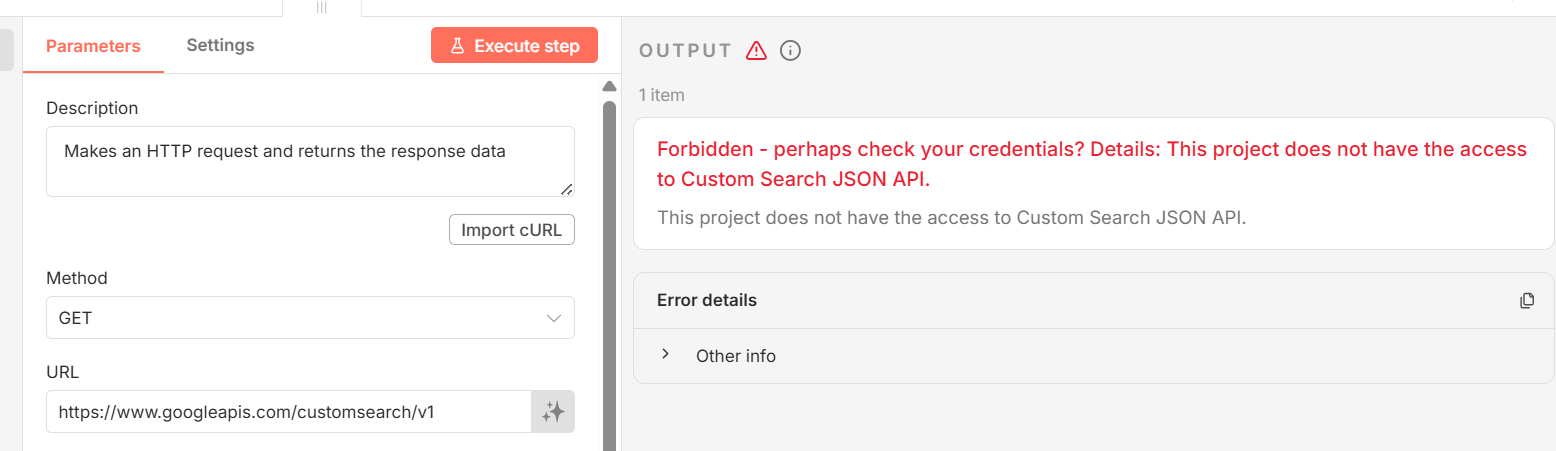Click the Import cURL button
The width and height of the screenshot is (1556, 451).
coord(511,230)
